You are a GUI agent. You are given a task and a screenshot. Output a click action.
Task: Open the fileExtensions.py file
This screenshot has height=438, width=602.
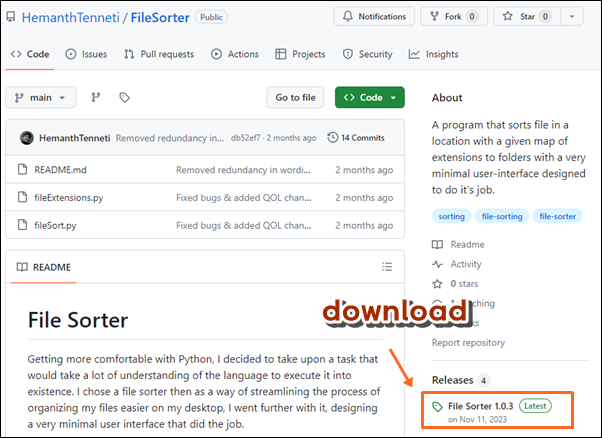click(x=69, y=198)
